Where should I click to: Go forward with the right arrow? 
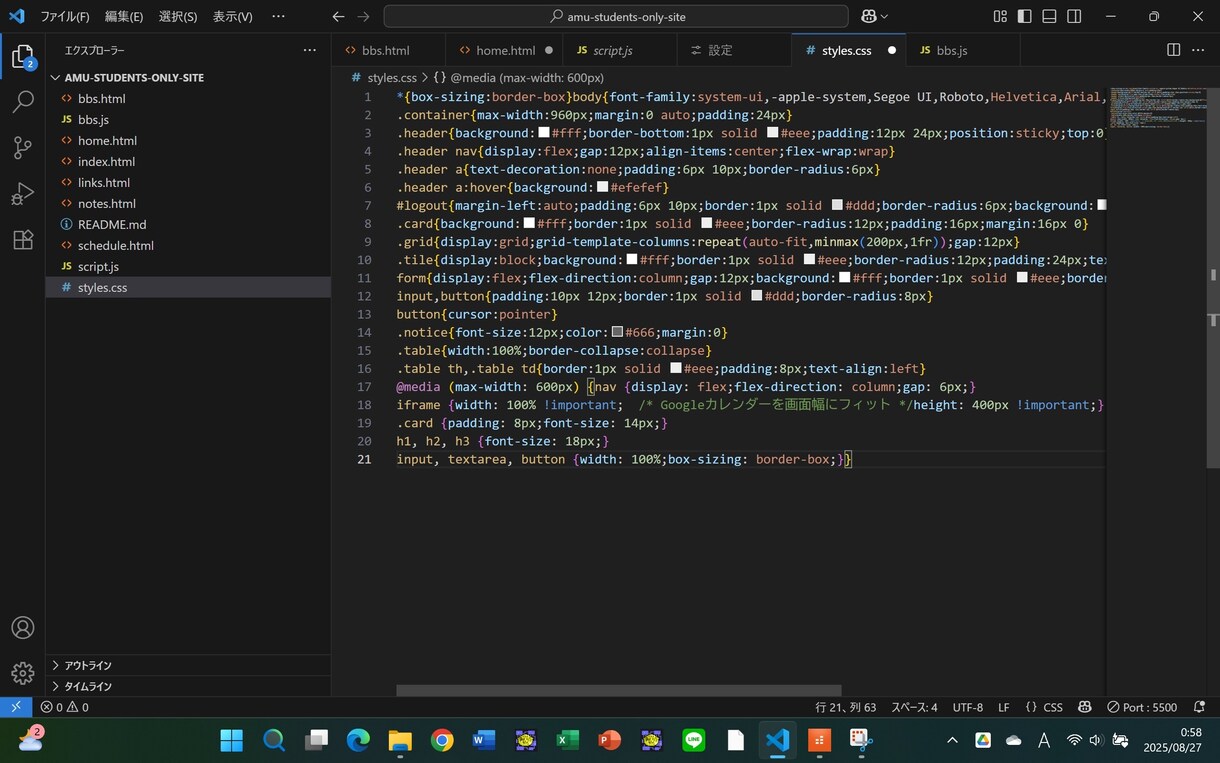pos(363,16)
